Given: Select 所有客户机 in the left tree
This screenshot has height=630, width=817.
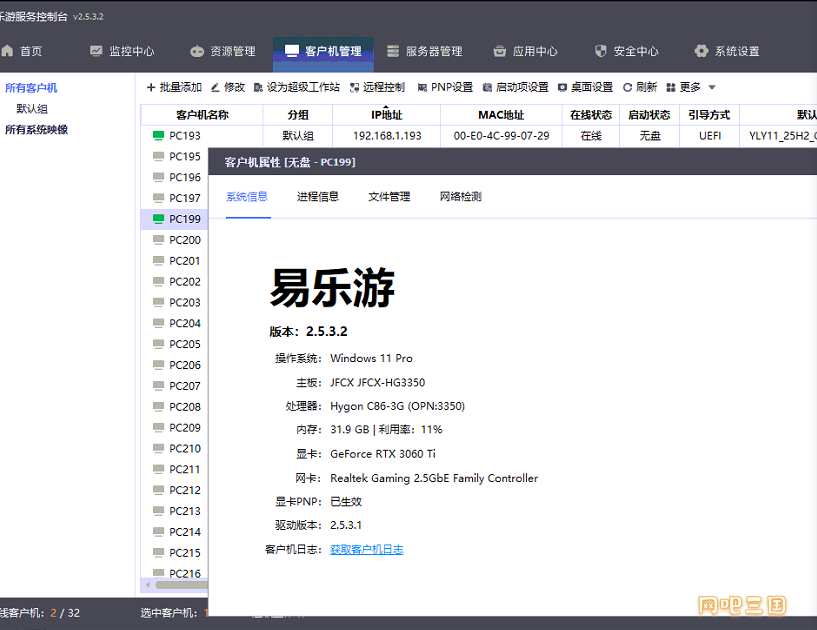Looking at the screenshot, I should pos(31,88).
